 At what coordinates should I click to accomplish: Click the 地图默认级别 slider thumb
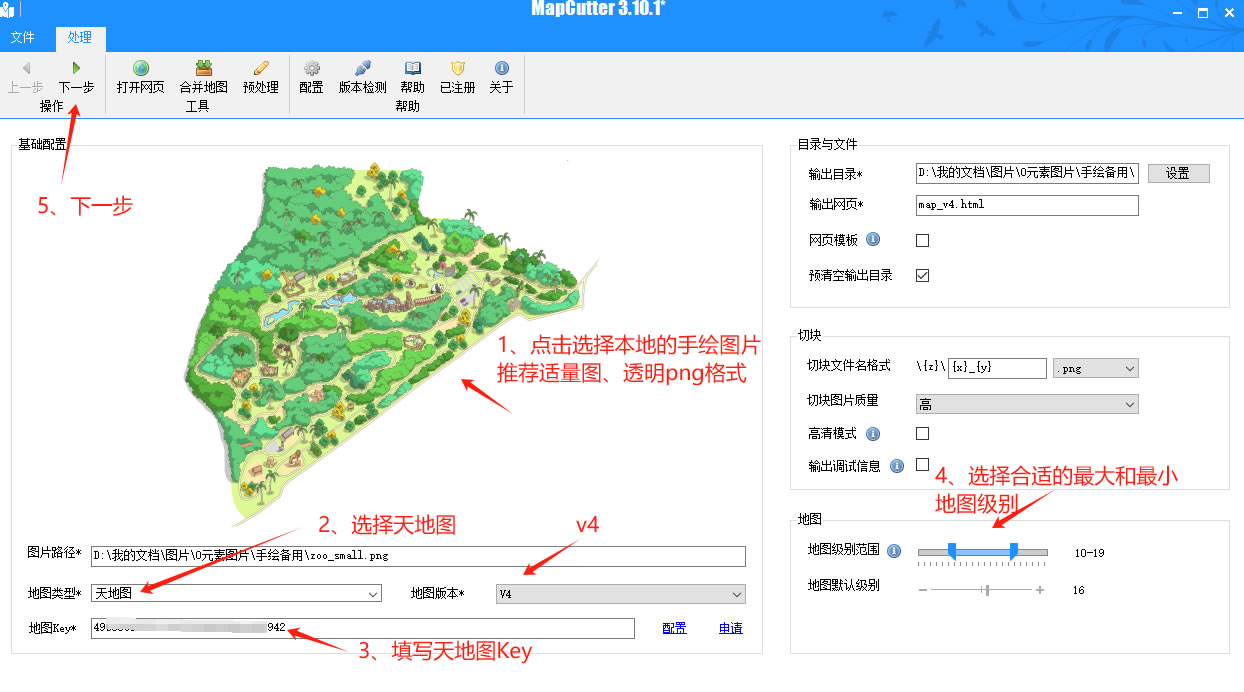[987, 590]
